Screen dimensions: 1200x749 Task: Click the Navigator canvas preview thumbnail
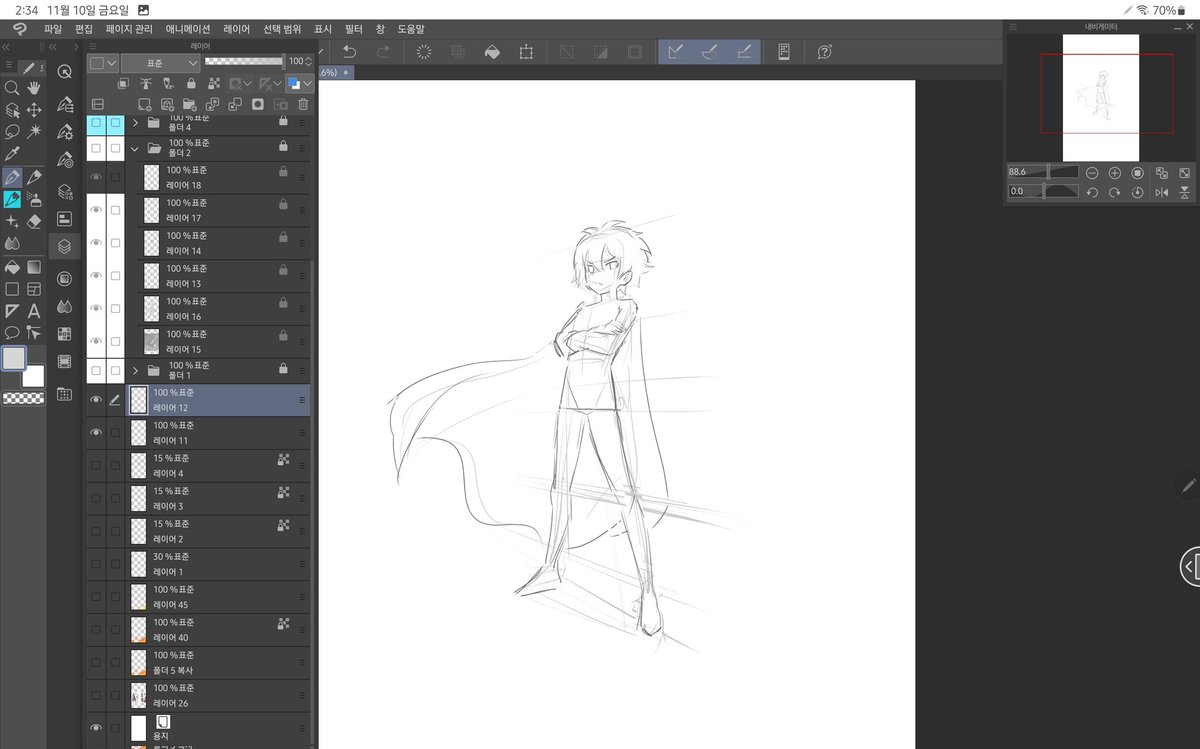pyautogui.click(x=1102, y=97)
